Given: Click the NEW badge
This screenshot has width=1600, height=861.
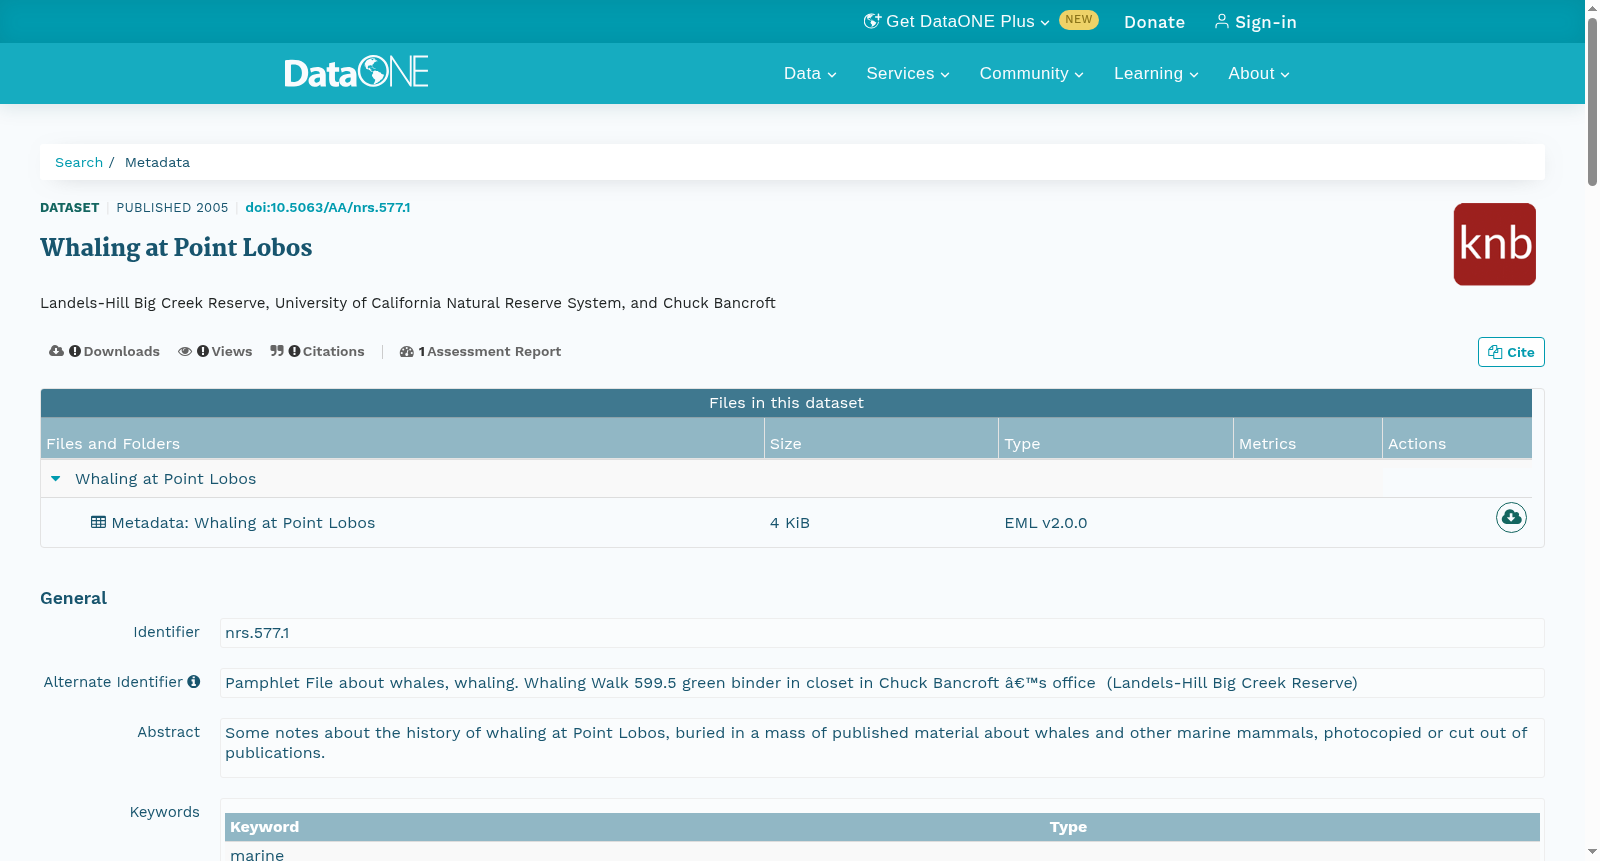Looking at the screenshot, I should click(x=1078, y=20).
